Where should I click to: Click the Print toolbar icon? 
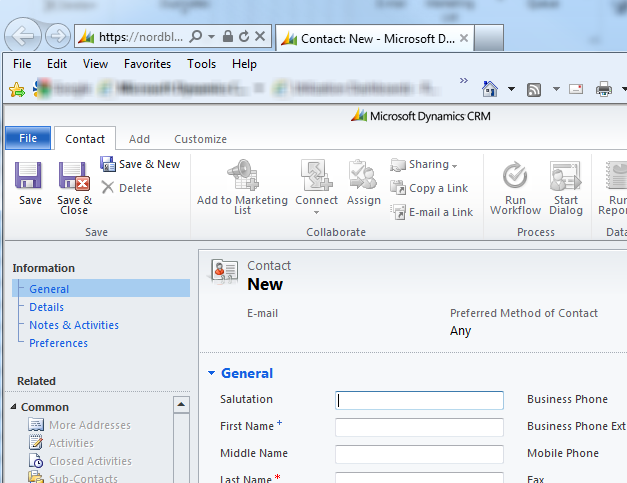603,89
